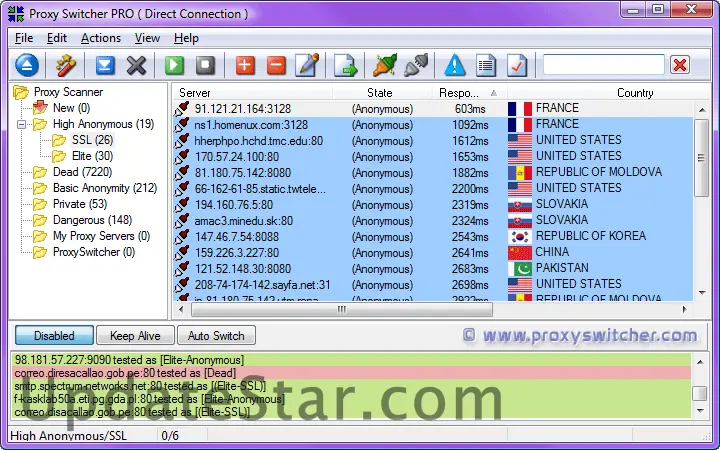The image size is (720, 450).
Task: Open the View menu
Action: point(147,38)
